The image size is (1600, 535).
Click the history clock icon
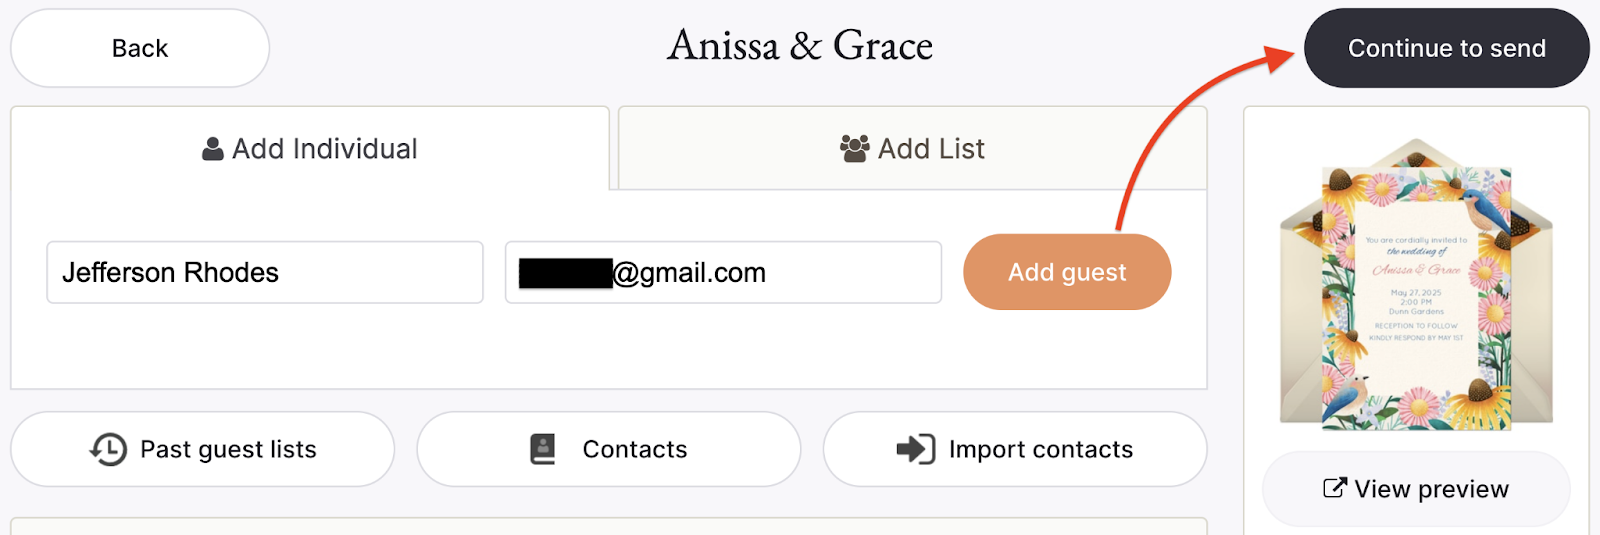point(108,449)
